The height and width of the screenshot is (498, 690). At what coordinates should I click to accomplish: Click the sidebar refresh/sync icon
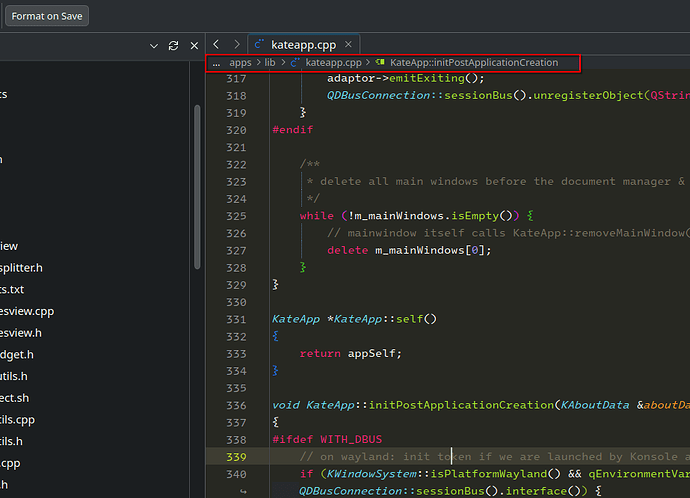tap(173, 46)
